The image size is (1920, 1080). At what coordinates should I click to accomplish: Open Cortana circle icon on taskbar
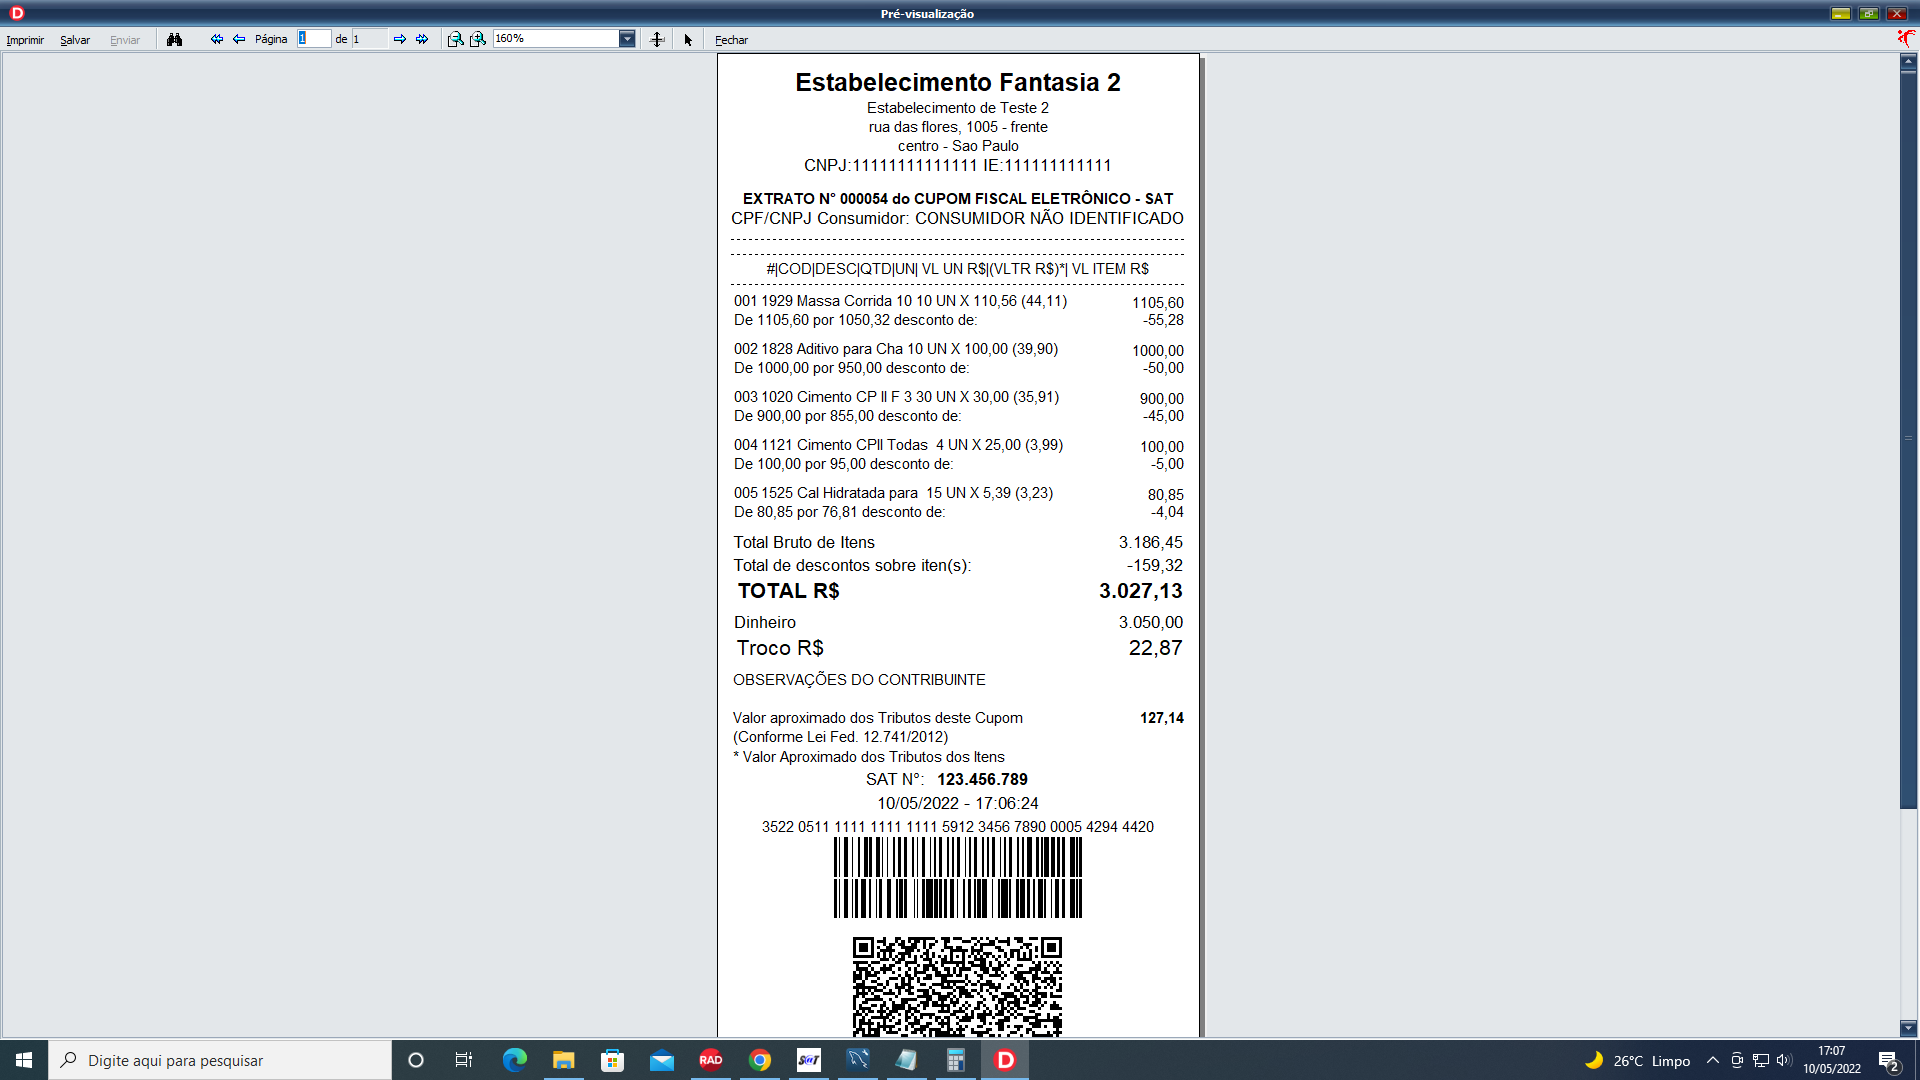[x=416, y=1060]
